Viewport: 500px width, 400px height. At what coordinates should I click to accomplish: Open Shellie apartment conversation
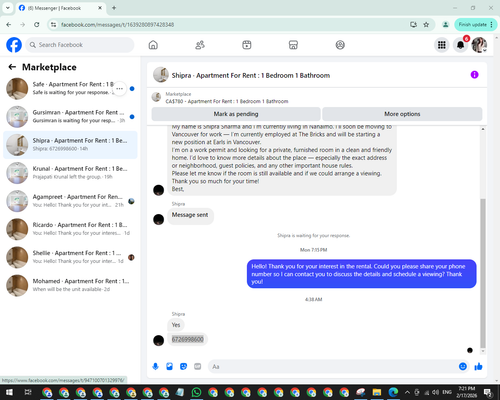point(70,257)
